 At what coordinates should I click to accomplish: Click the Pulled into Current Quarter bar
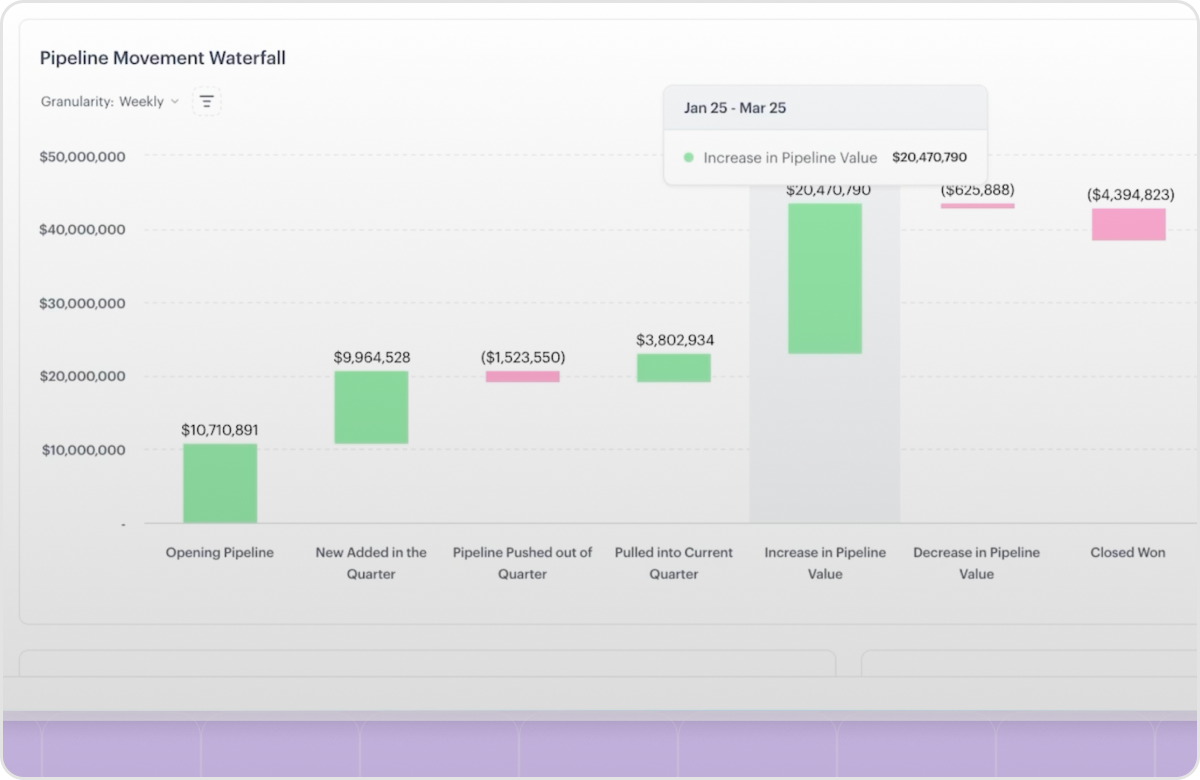[674, 367]
